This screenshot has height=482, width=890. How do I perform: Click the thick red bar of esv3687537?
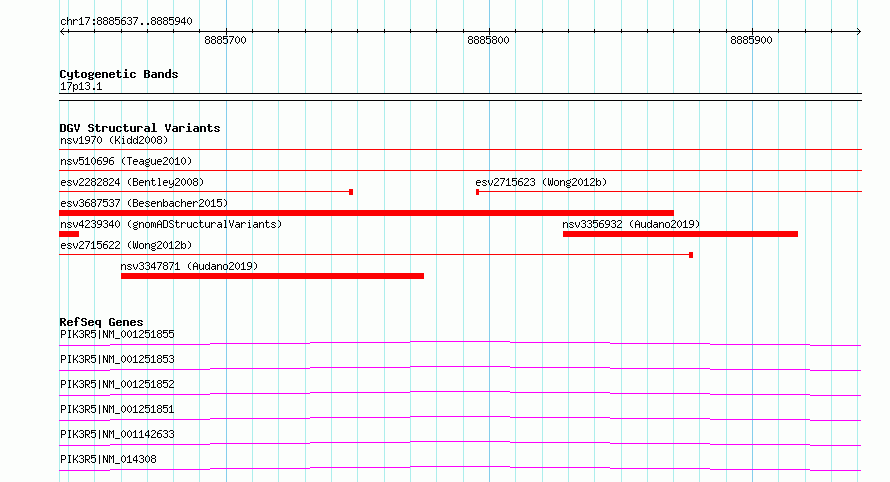(367, 213)
